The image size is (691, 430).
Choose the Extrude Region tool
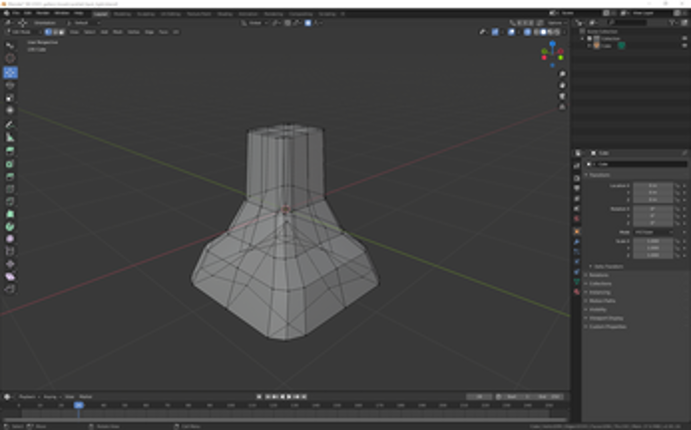point(10,151)
